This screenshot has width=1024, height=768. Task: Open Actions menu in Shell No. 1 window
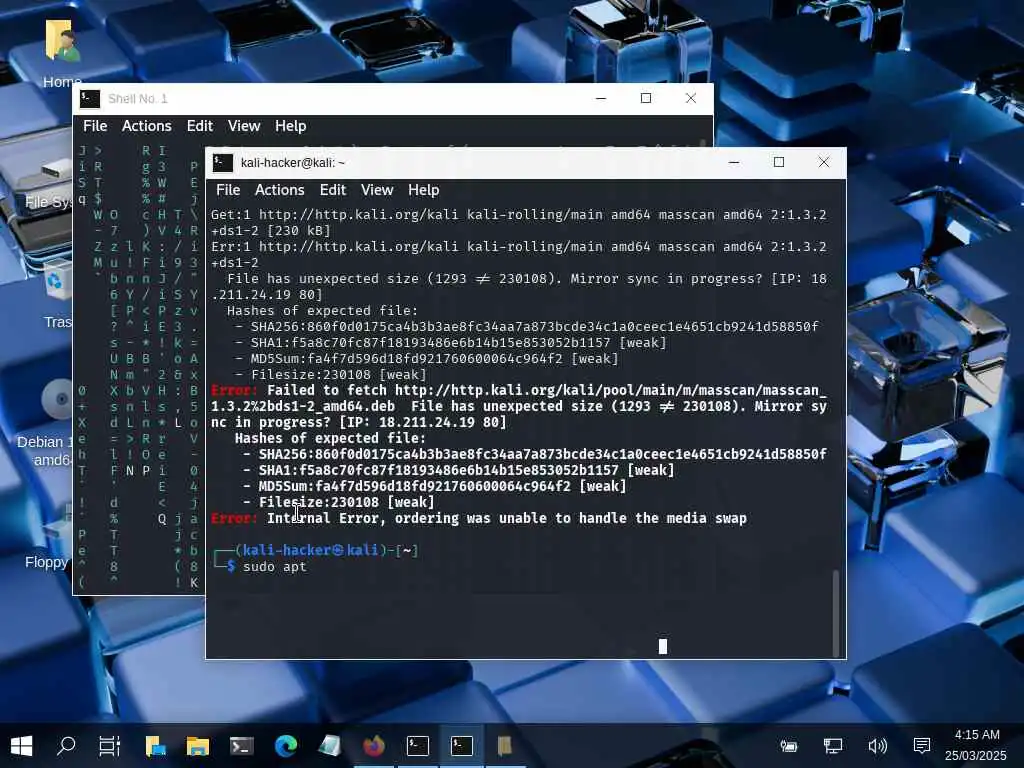pyautogui.click(x=146, y=126)
